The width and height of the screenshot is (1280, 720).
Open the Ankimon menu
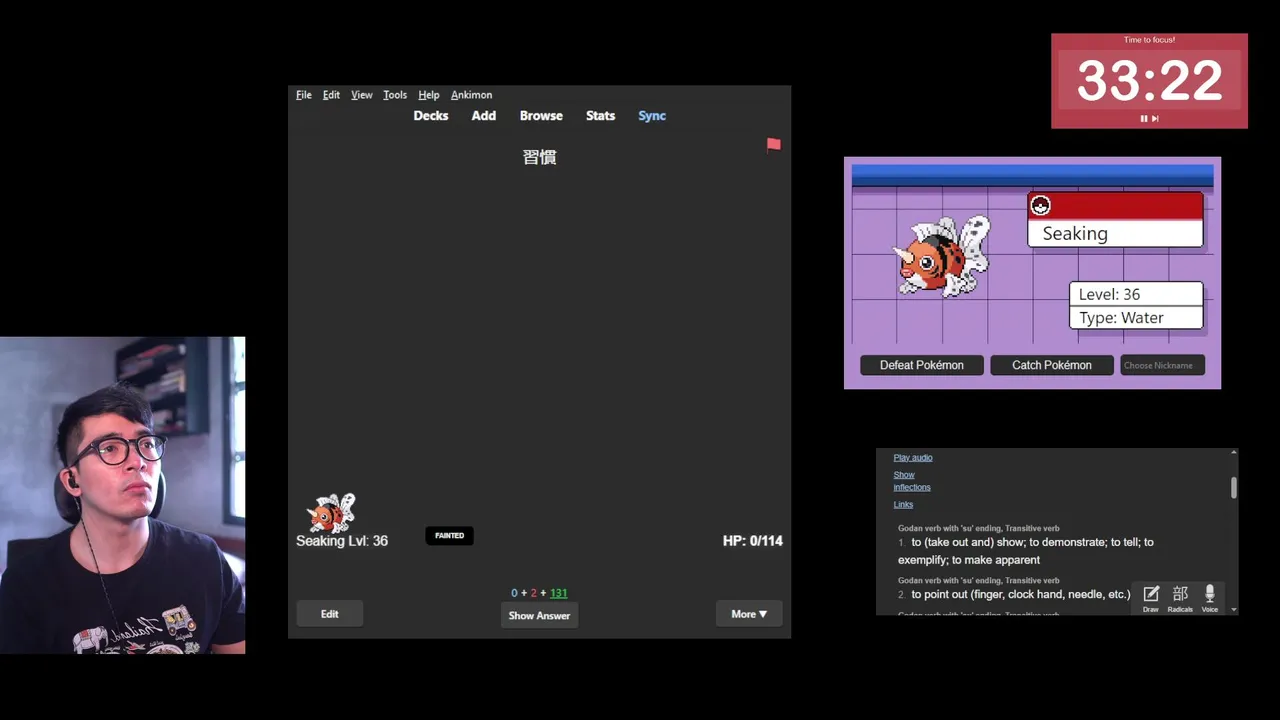tap(471, 95)
